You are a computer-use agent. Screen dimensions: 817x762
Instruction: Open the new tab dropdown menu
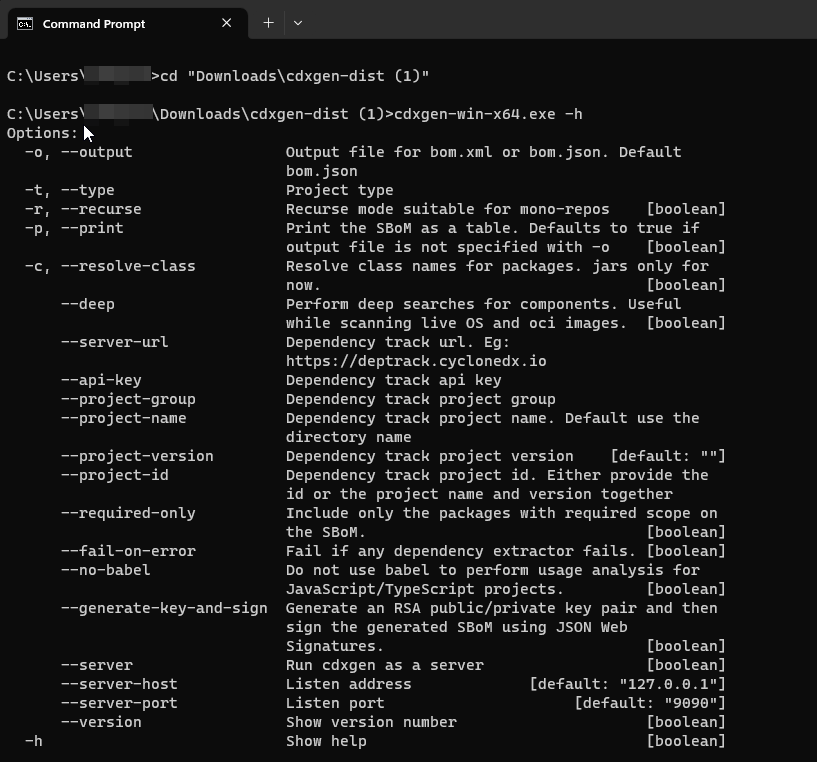(x=295, y=22)
